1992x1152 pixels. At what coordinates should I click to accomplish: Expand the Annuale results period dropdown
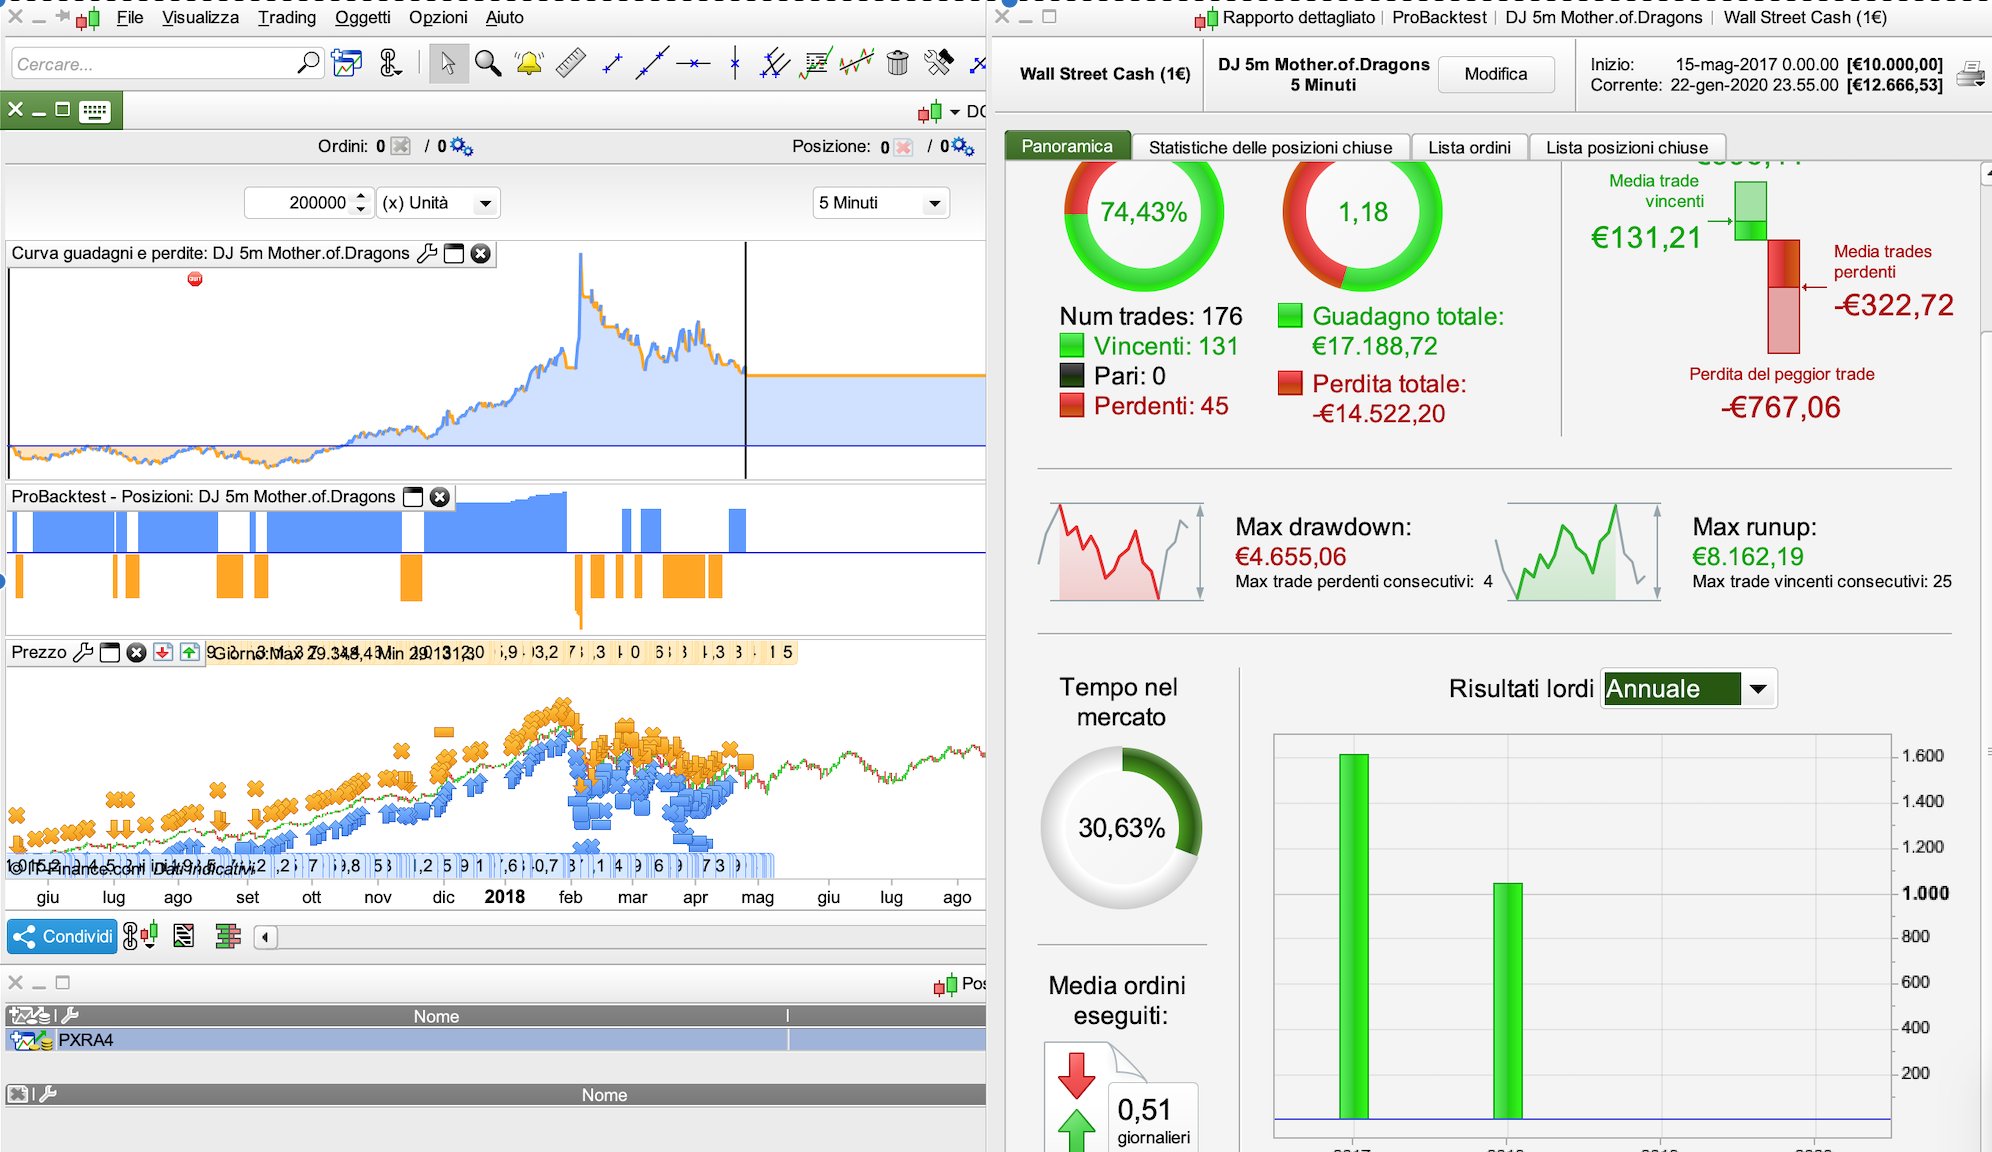point(1758,689)
